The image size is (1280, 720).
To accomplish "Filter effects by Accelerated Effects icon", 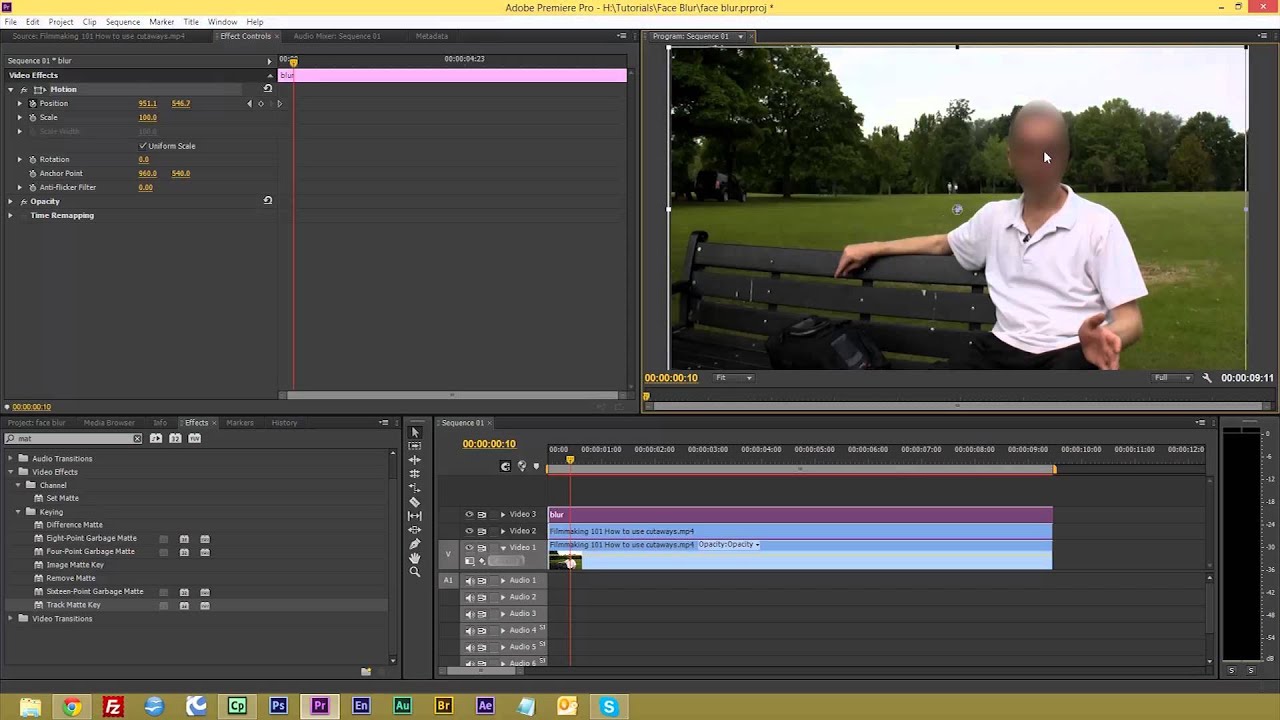I will tap(156, 438).
